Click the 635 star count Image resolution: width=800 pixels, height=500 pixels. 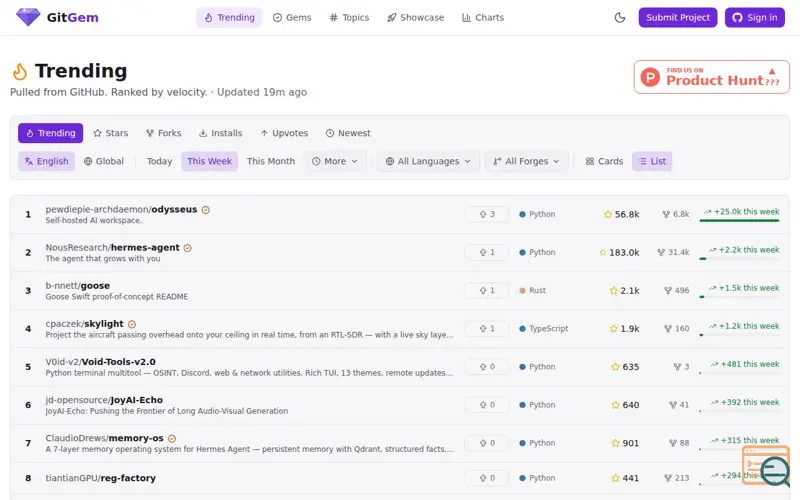pyautogui.click(x=631, y=367)
